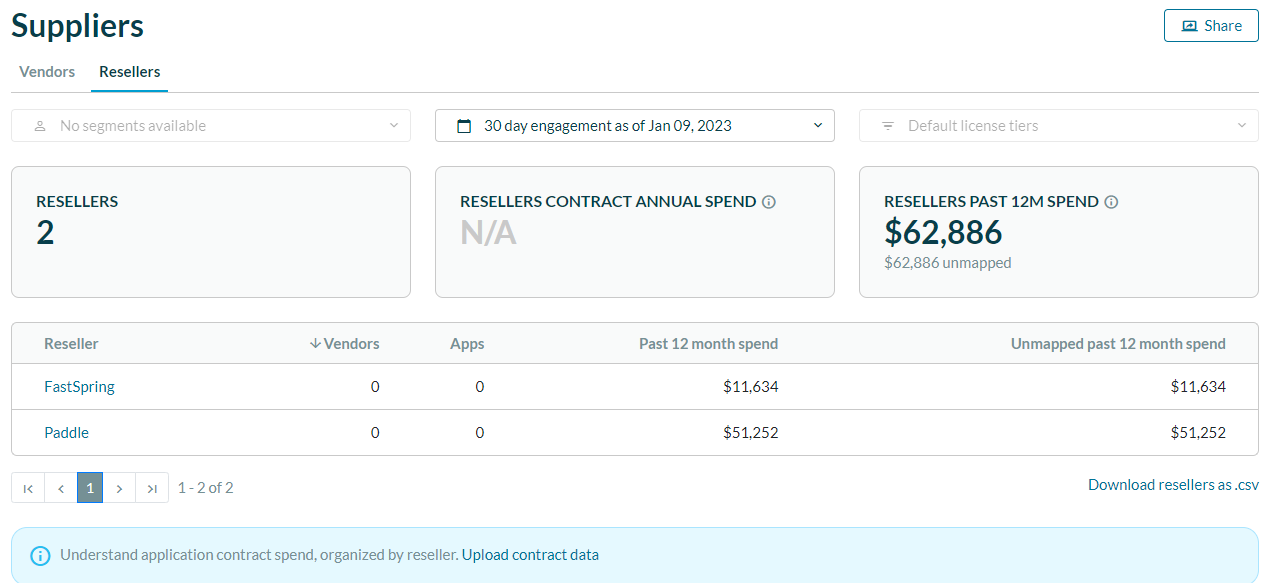1264x583 pixels.
Task: Go to the previous page of results
Action: 61,488
